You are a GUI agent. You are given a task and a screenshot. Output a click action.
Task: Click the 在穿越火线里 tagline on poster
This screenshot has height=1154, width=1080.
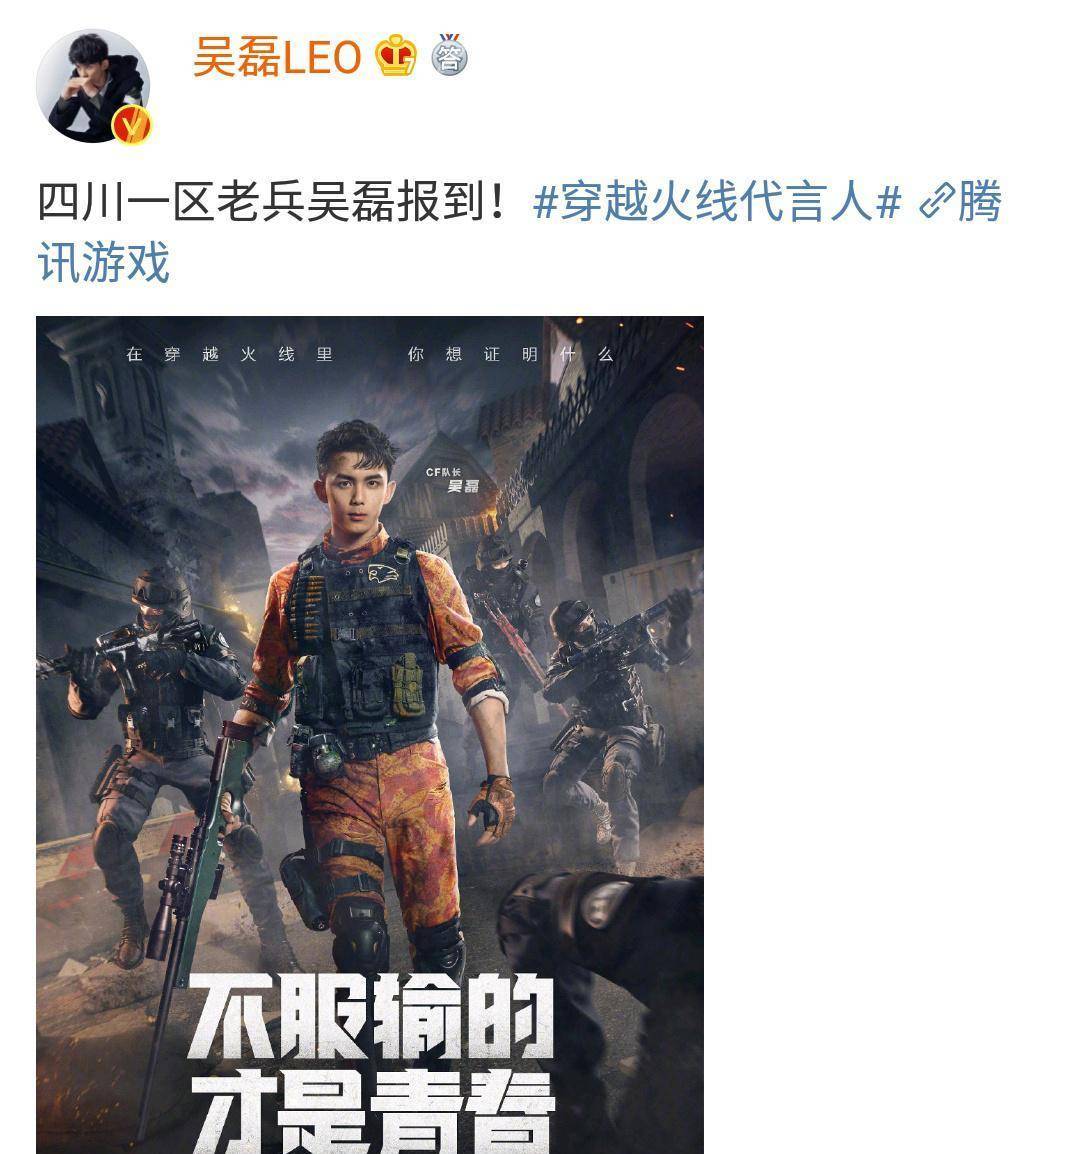[x=230, y=355]
